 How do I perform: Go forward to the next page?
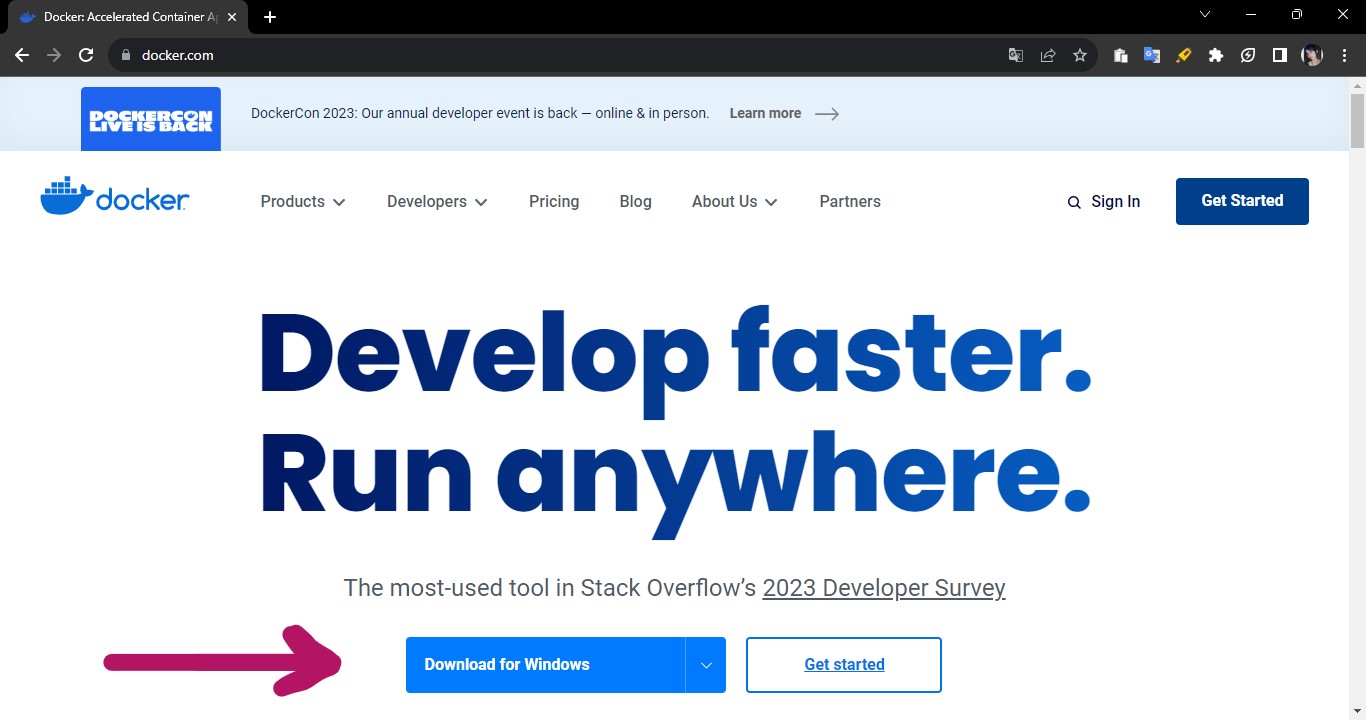(54, 55)
